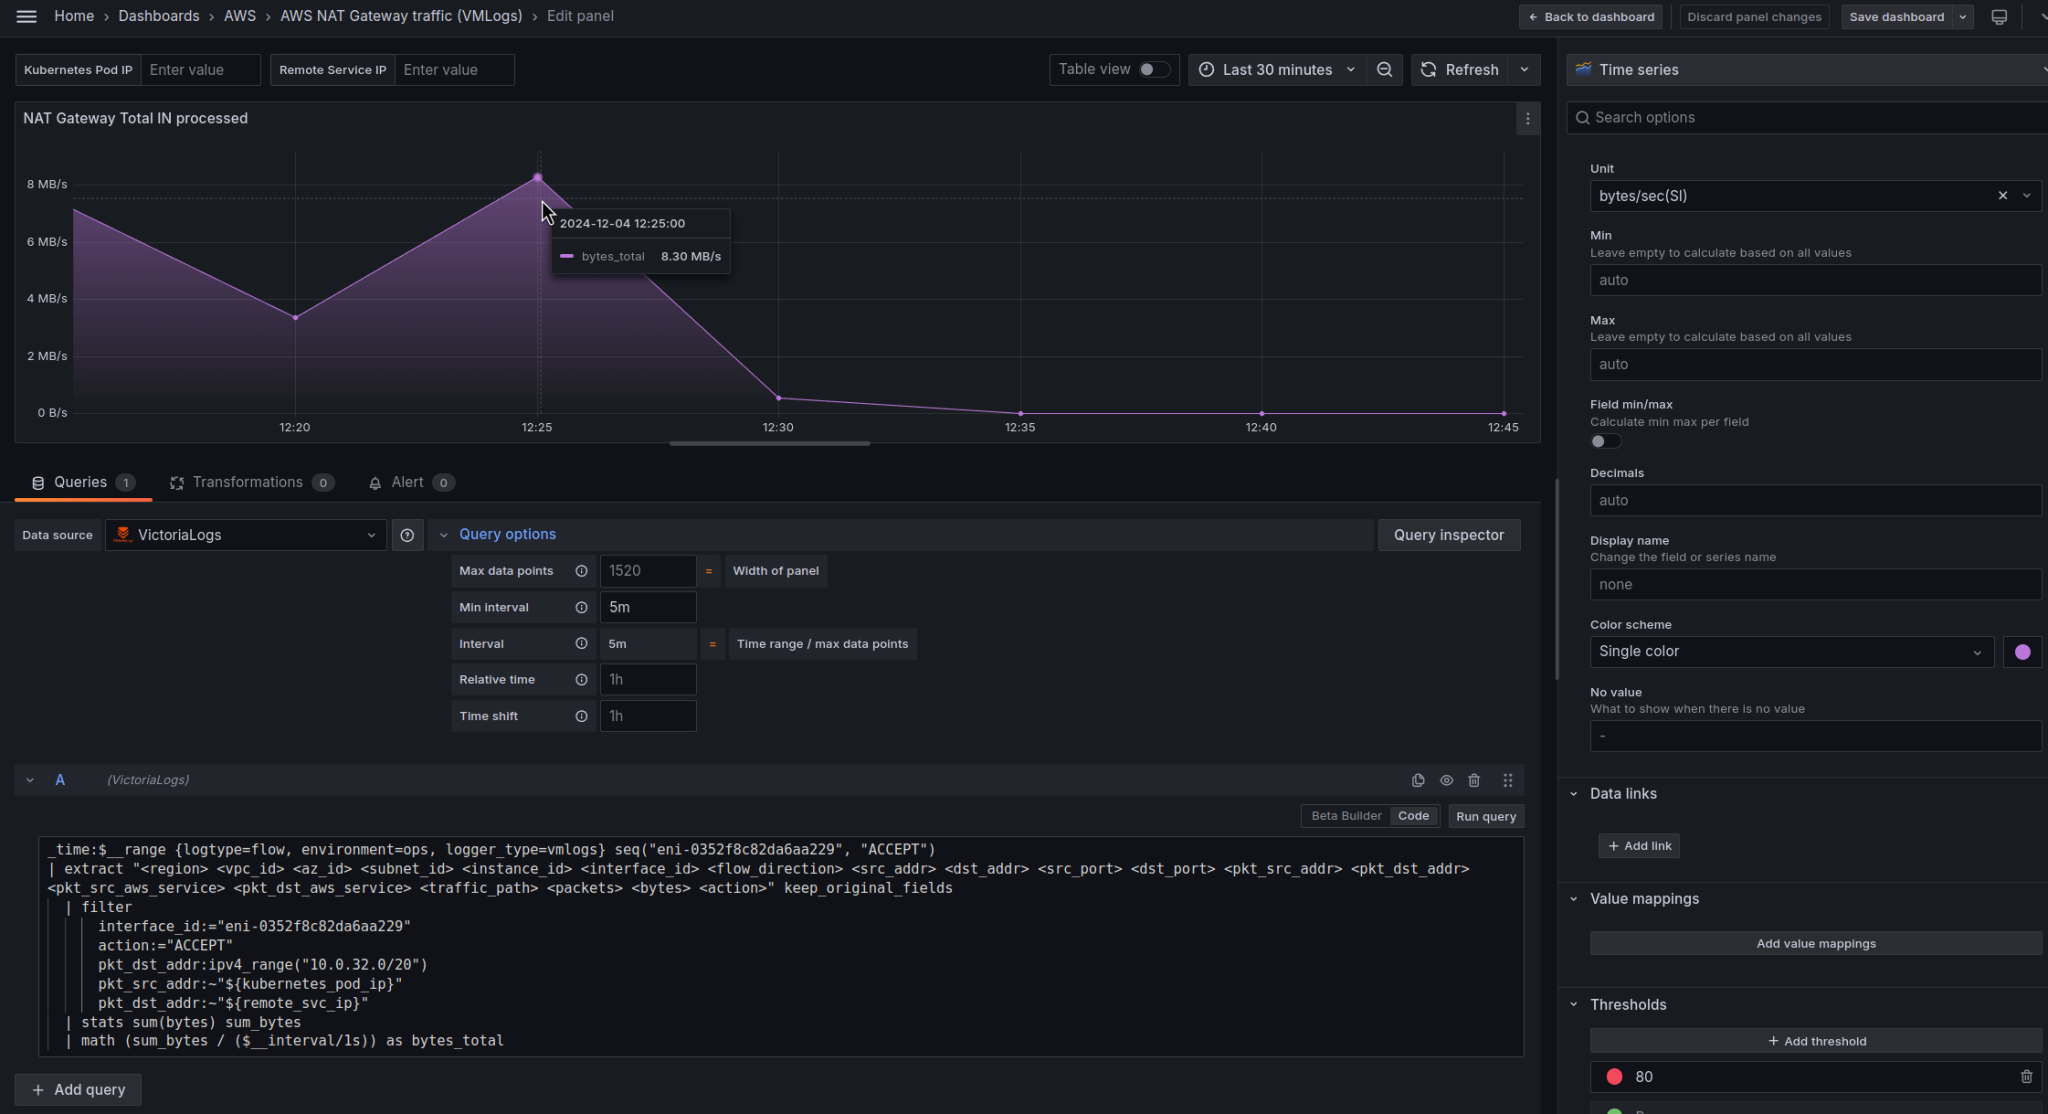
Task: Enable Field min/max calculation toggle
Action: tap(1604, 440)
